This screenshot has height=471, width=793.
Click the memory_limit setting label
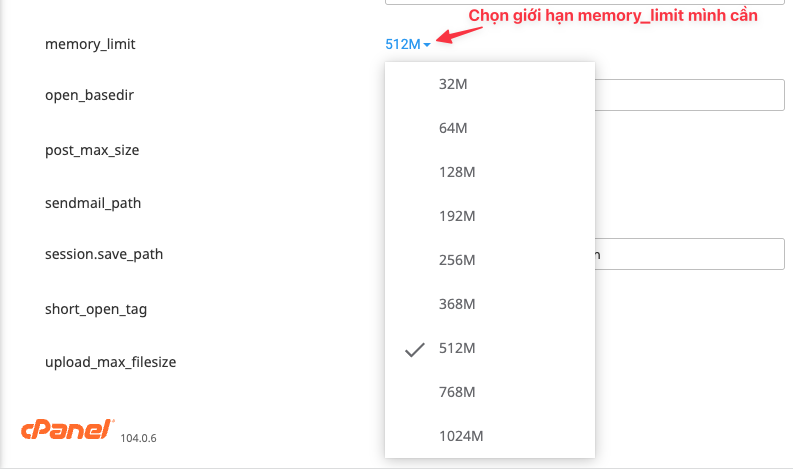[90, 45]
